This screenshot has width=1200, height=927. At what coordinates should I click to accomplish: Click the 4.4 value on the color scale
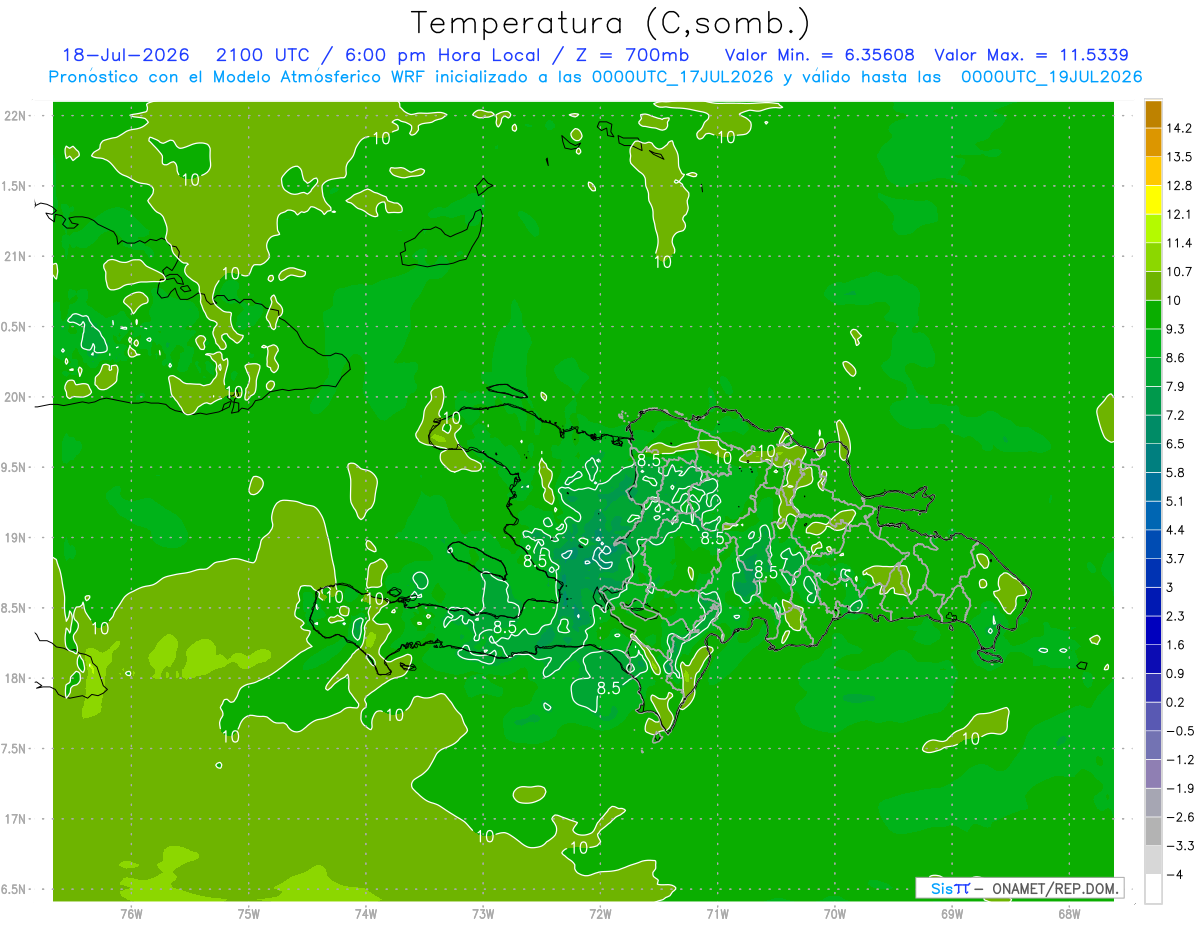1176,530
